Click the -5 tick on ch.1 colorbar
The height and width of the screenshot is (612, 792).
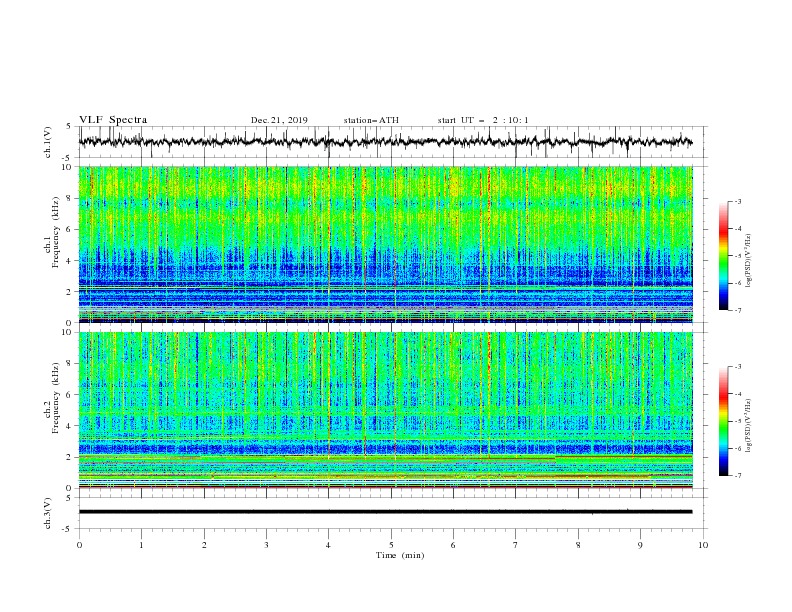coord(737,256)
